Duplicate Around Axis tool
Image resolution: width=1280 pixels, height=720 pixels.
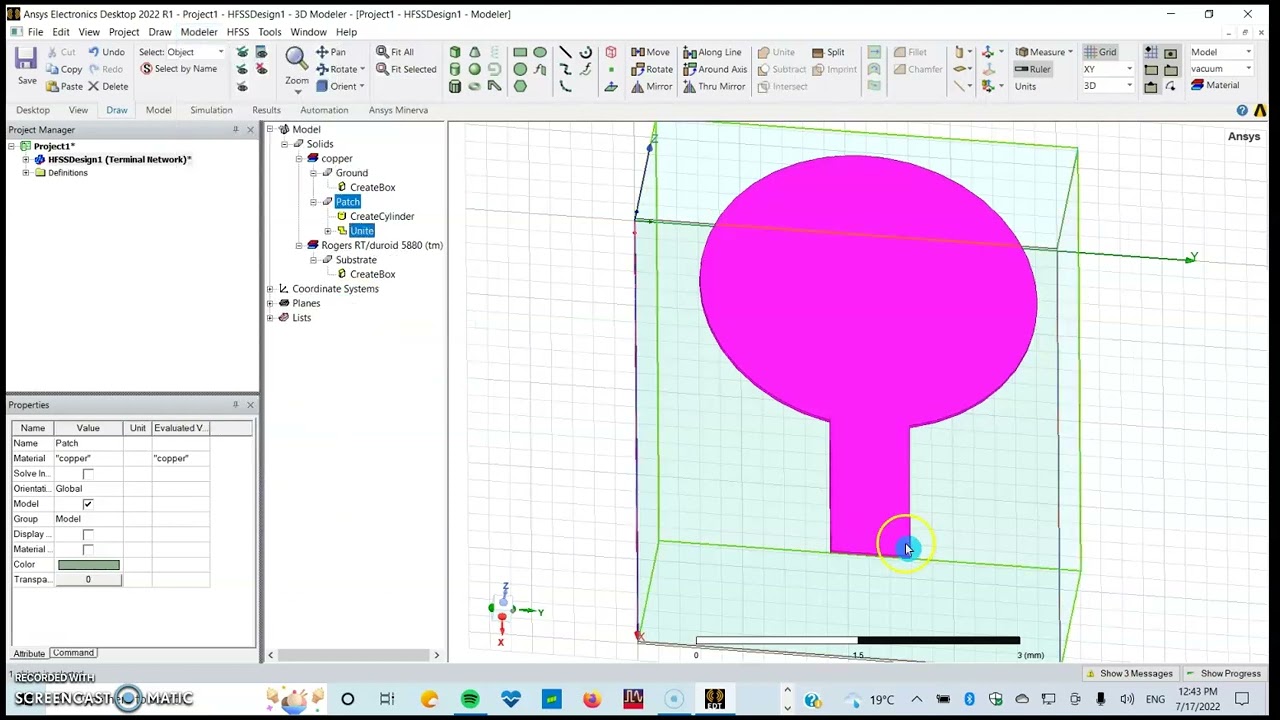[715, 69]
